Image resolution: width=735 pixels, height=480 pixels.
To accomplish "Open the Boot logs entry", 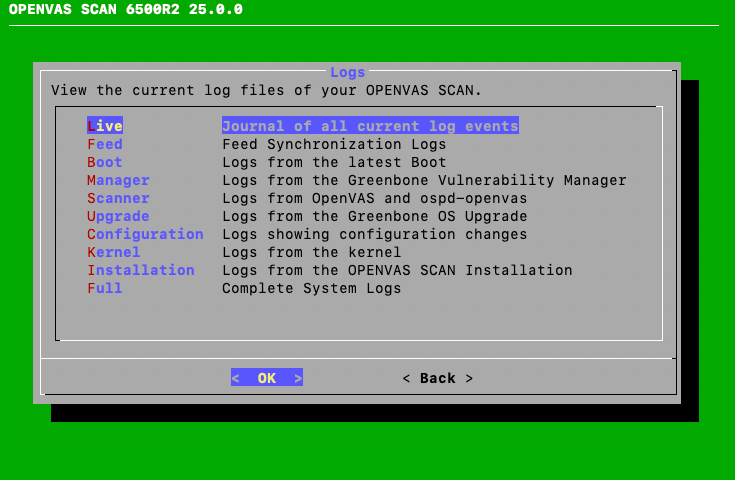I will click(x=105, y=162).
